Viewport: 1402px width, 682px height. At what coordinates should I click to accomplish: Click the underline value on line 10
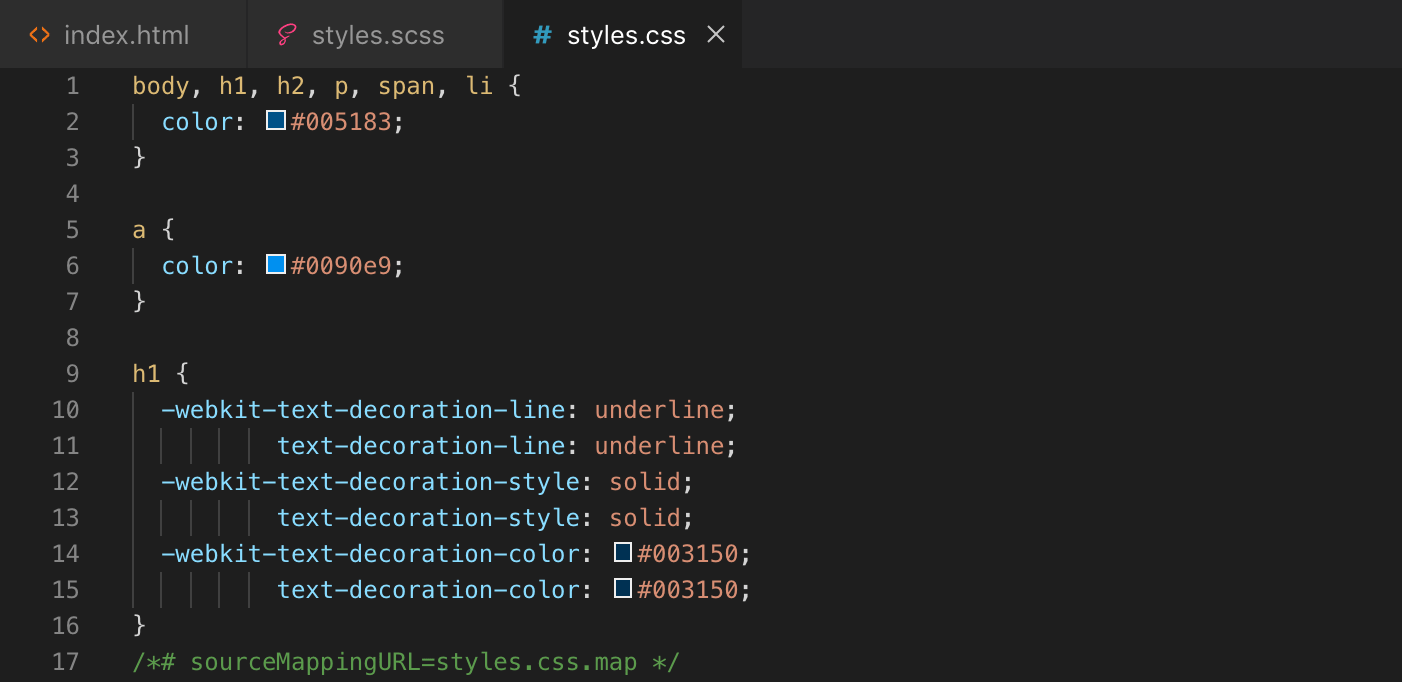[659, 410]
